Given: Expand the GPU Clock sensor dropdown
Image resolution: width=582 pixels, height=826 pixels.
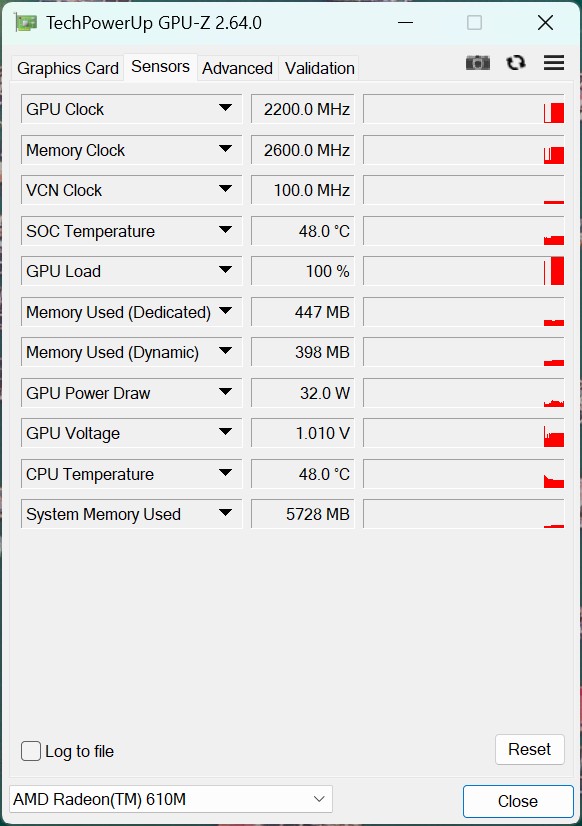Looking at the screenshot, I should (x=225, y=108).
